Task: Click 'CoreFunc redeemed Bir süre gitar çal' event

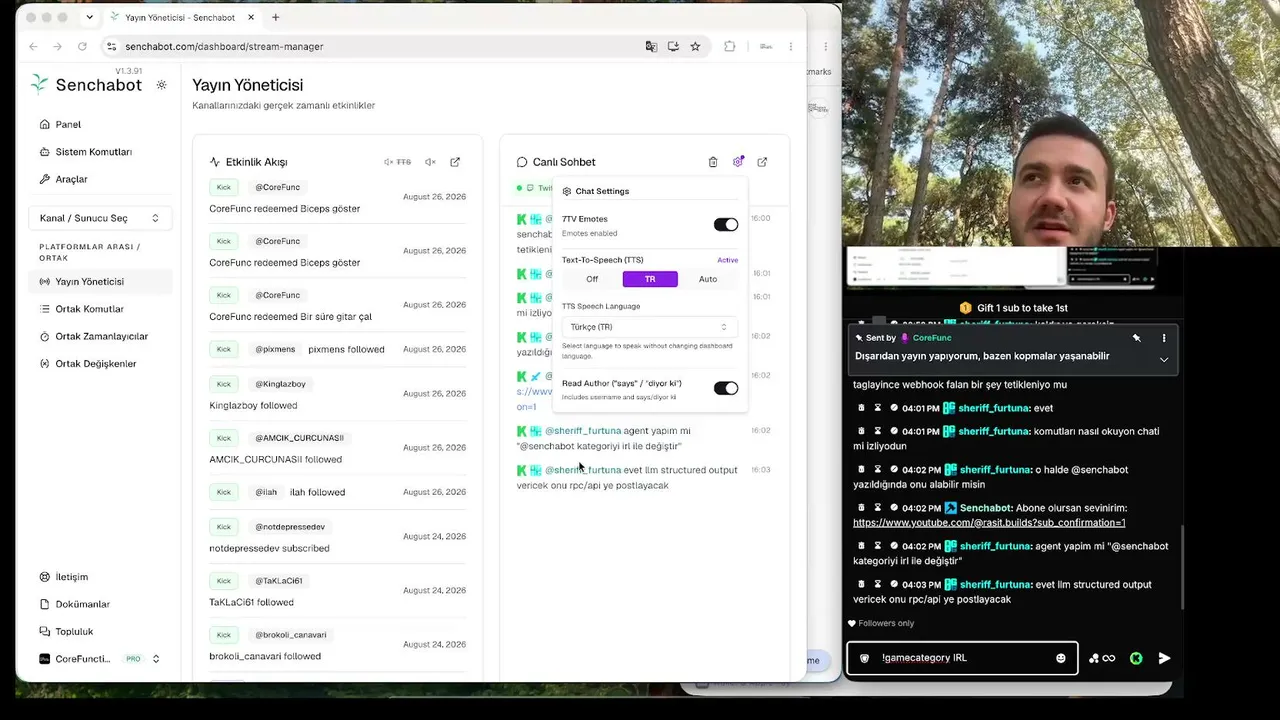Action: pos(290,317)
